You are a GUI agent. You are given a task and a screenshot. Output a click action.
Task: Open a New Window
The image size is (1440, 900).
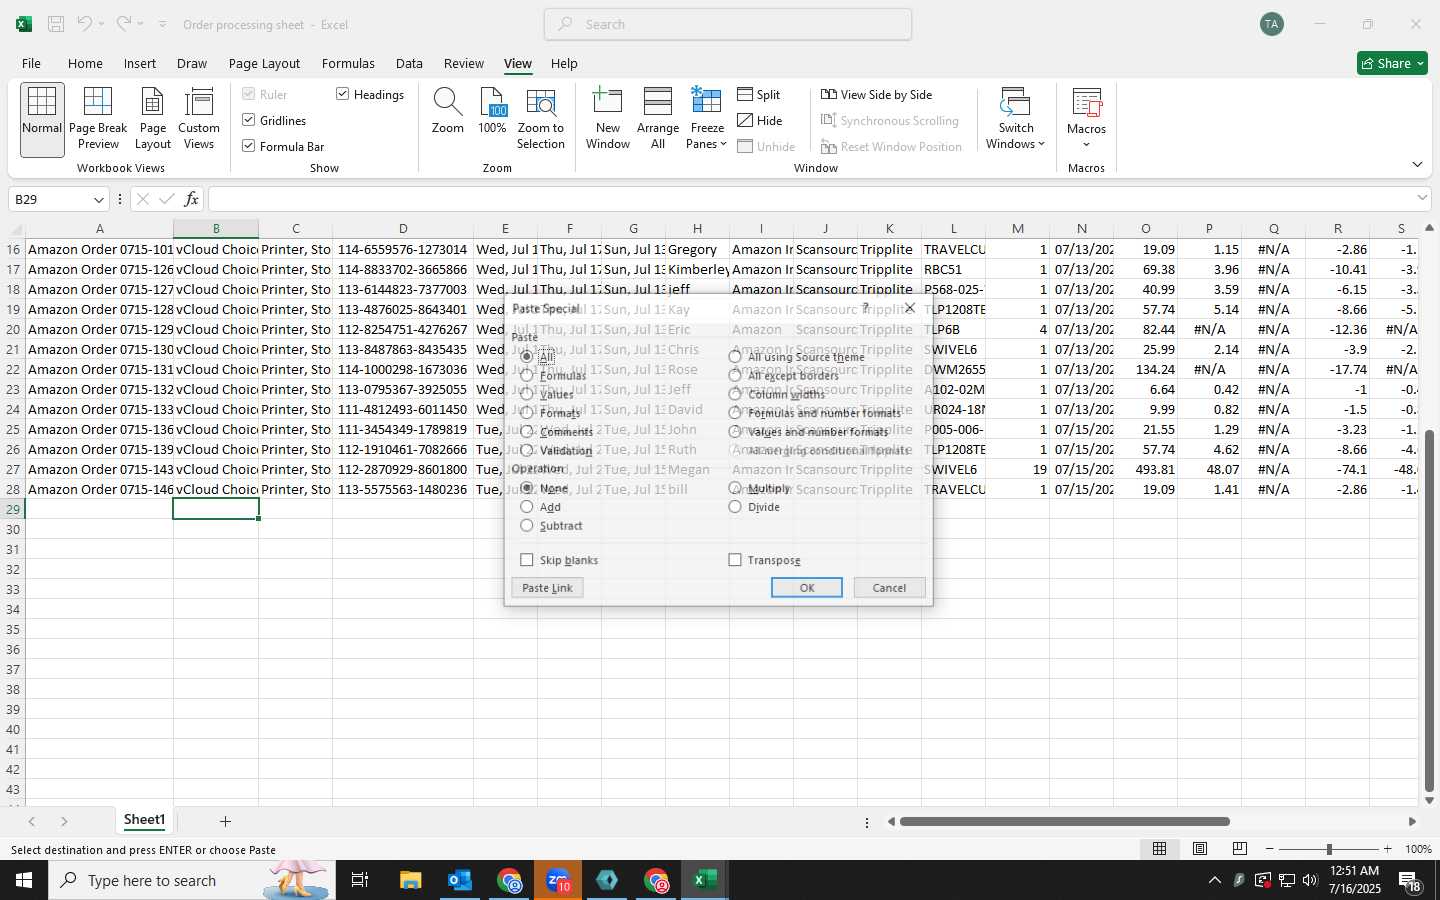pos(608,119)
